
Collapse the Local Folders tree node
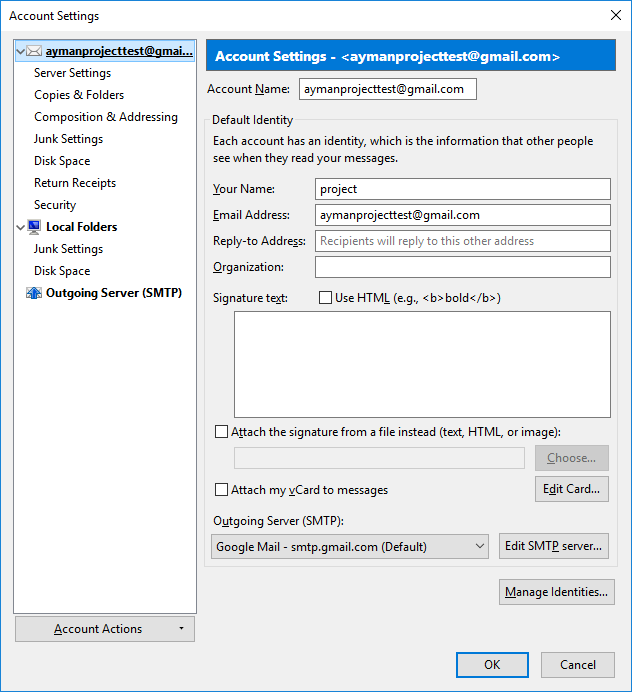click(x=20, y=228)
